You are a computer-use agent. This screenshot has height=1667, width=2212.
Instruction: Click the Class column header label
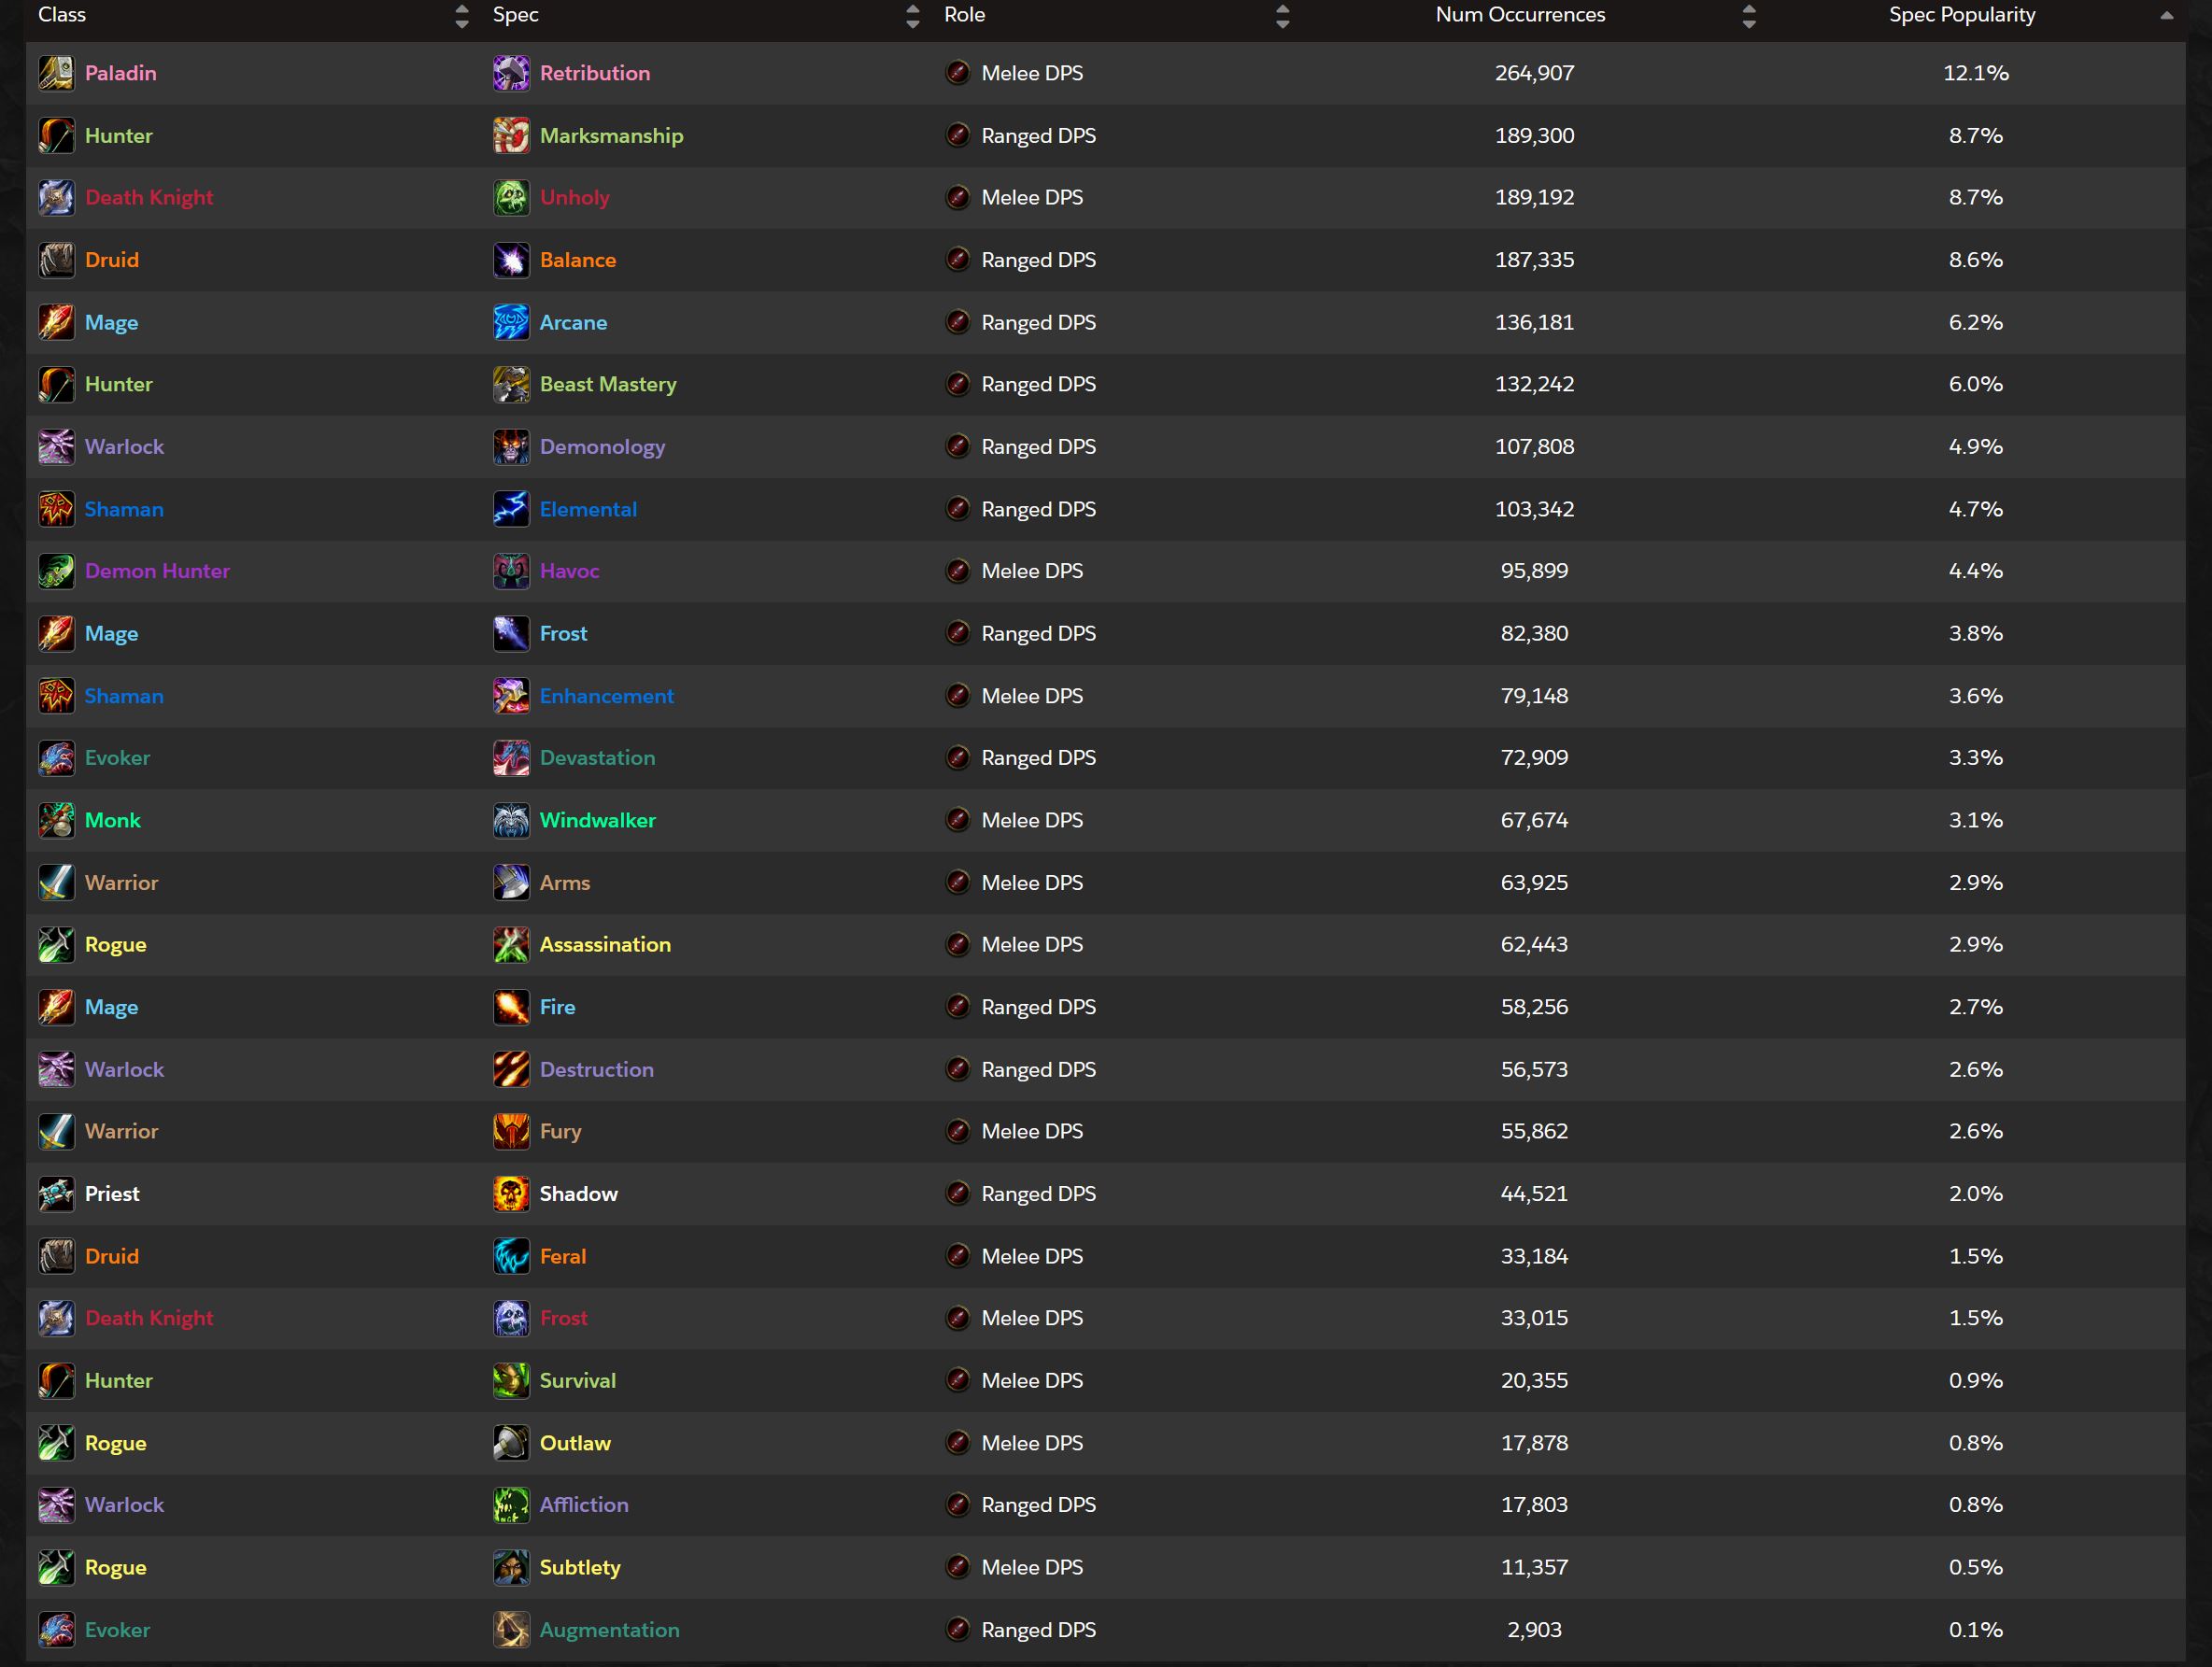point(62,14)
